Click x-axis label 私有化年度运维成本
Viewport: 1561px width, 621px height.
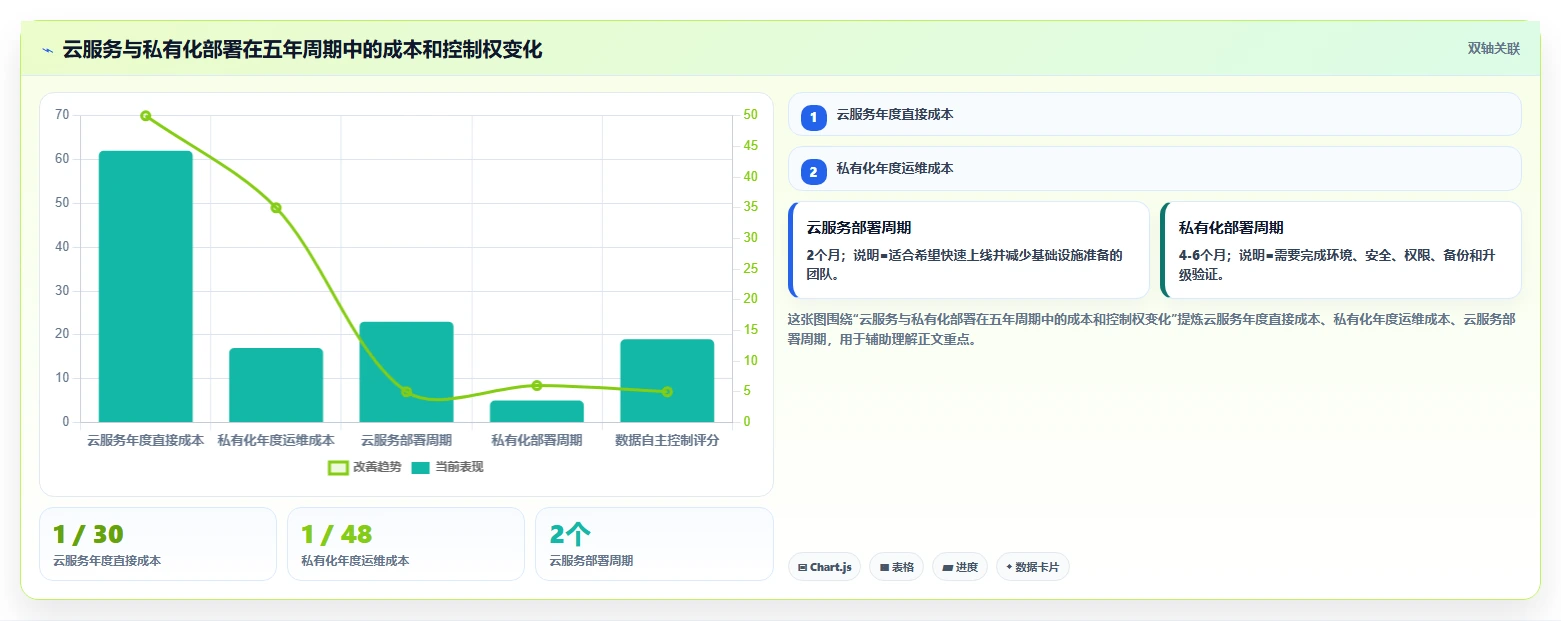276,440
